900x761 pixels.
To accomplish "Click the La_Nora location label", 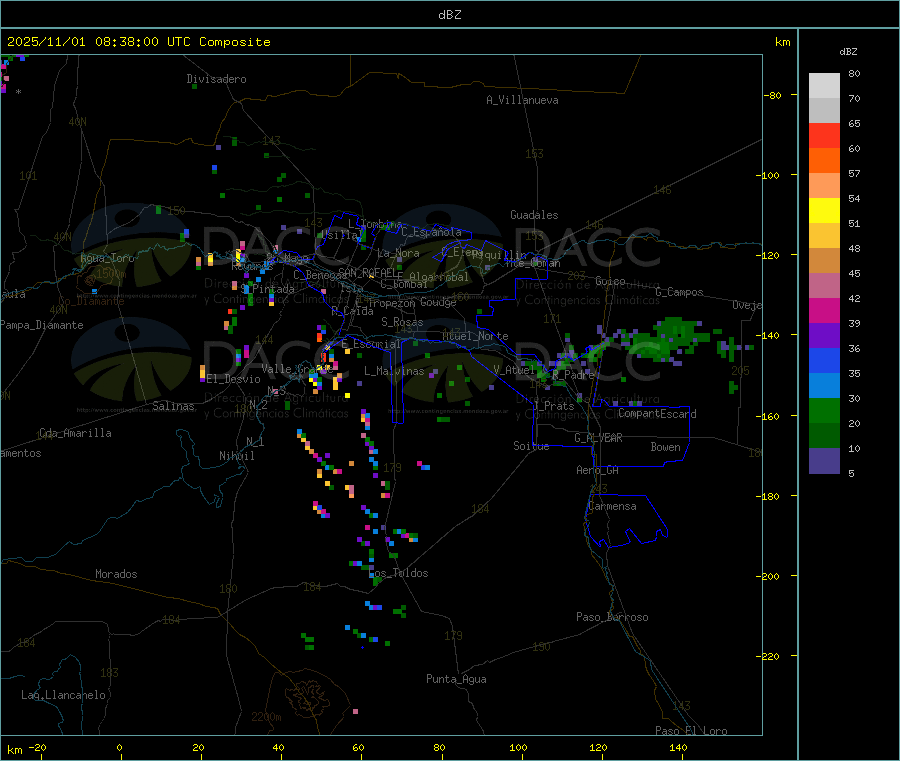I will (x=398, y=253).
